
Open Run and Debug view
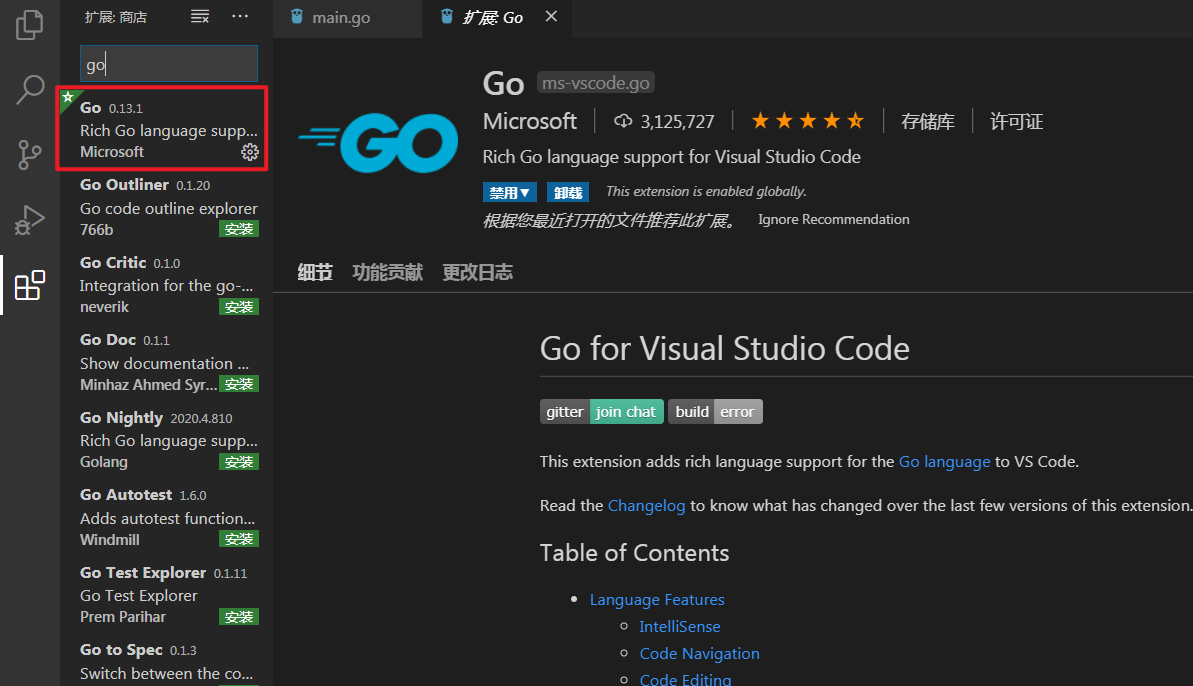coord(30,220)
